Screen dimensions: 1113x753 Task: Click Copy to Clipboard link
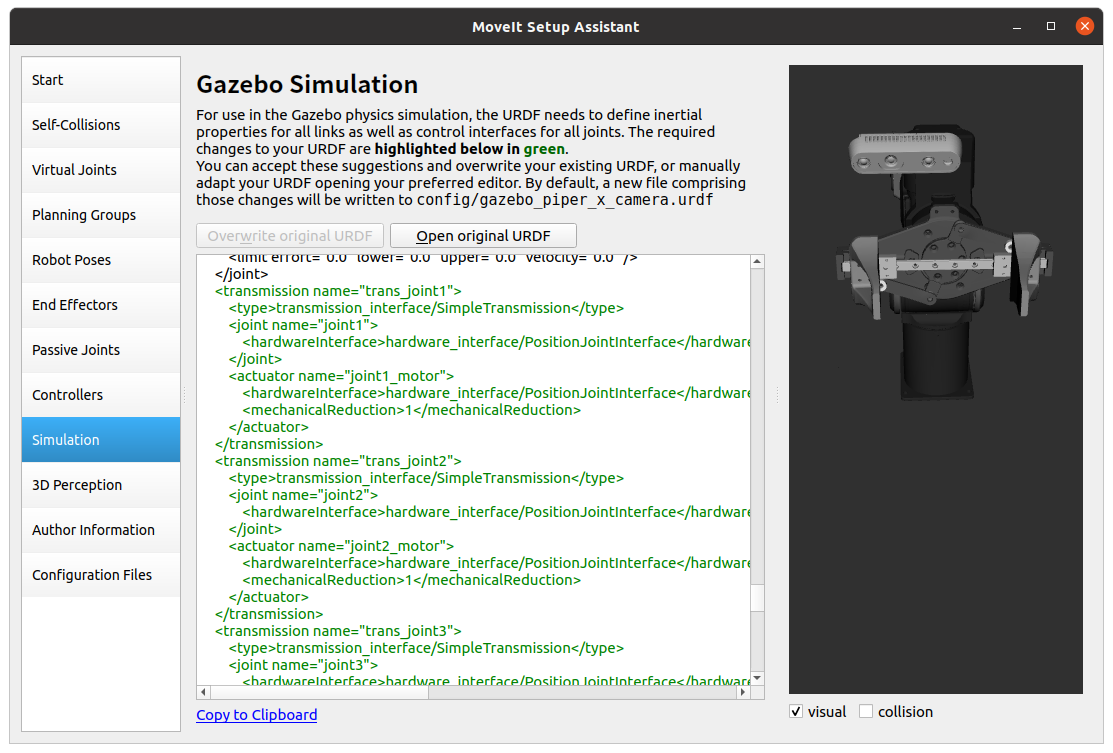click(x=257, y=715)
